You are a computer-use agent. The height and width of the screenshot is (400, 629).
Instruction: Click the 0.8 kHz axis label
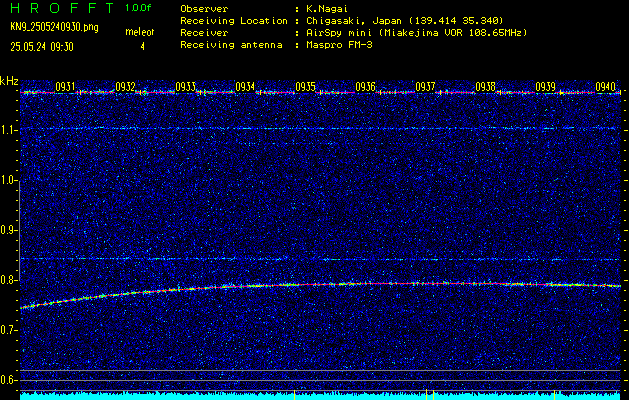point(8,280)
